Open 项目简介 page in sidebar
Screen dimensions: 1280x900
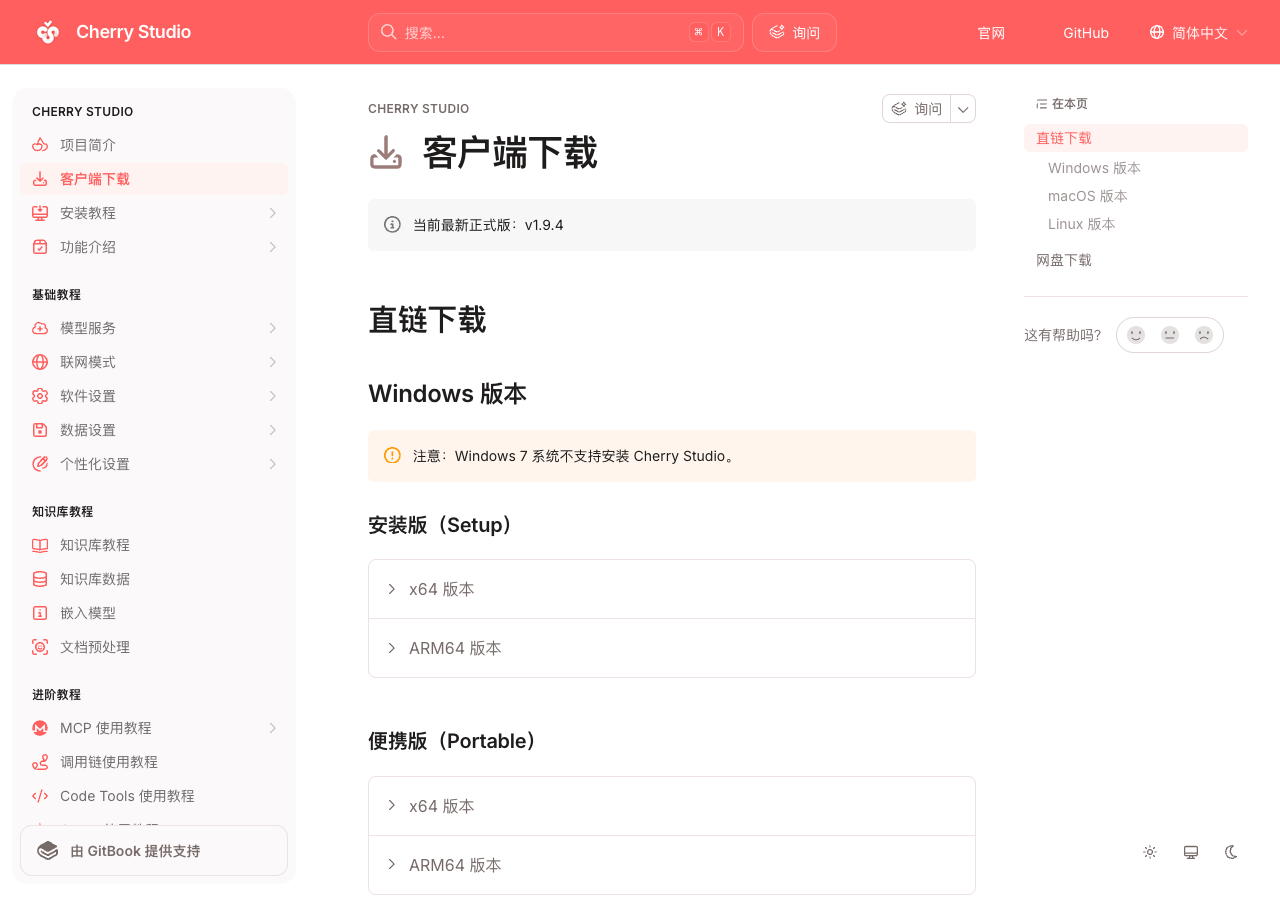154,145
